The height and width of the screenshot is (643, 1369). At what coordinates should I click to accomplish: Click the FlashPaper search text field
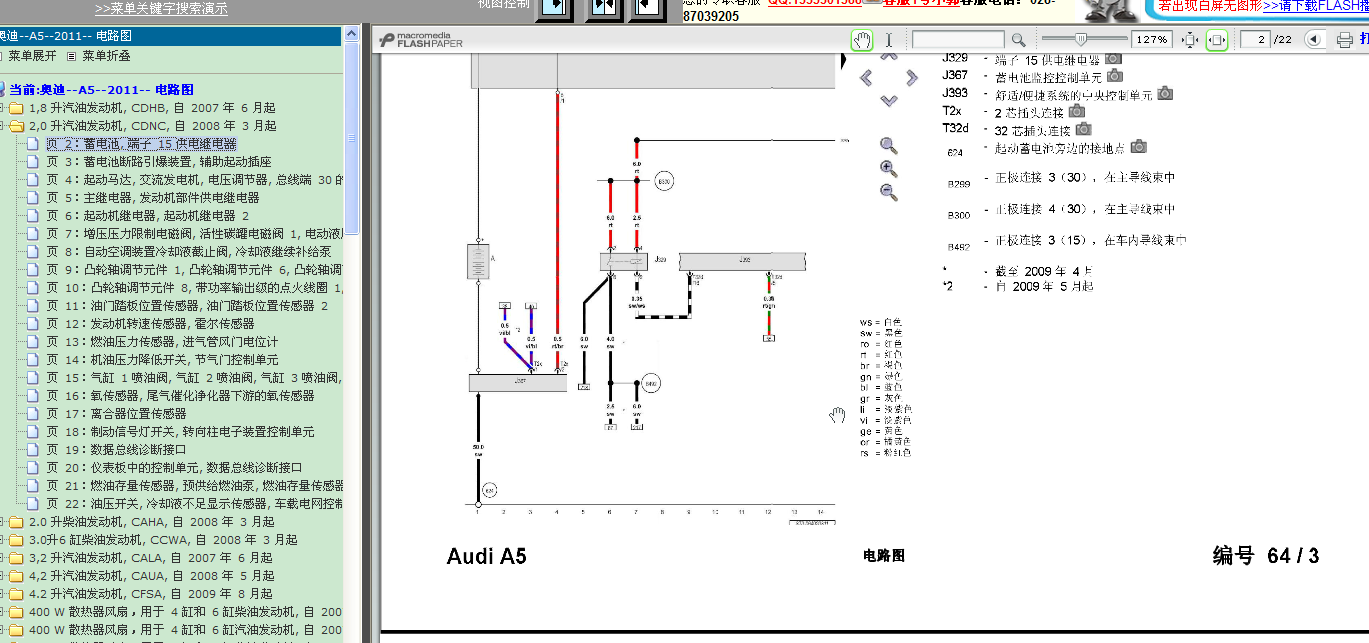[958, 40]
